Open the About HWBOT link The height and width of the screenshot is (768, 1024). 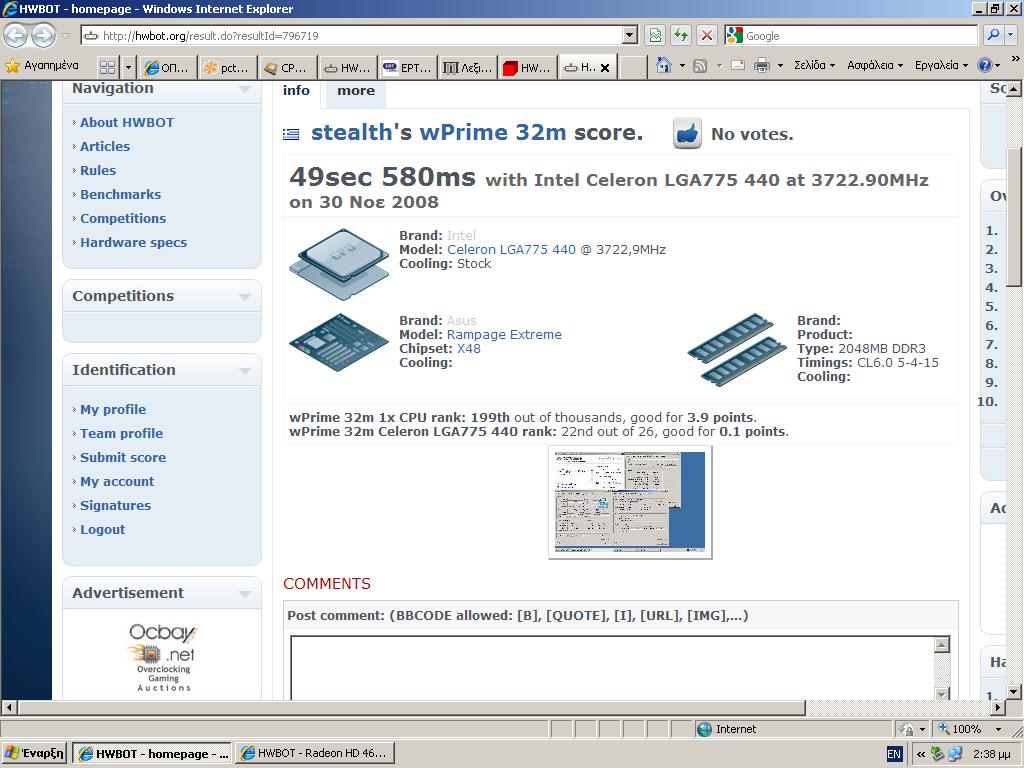127,122
